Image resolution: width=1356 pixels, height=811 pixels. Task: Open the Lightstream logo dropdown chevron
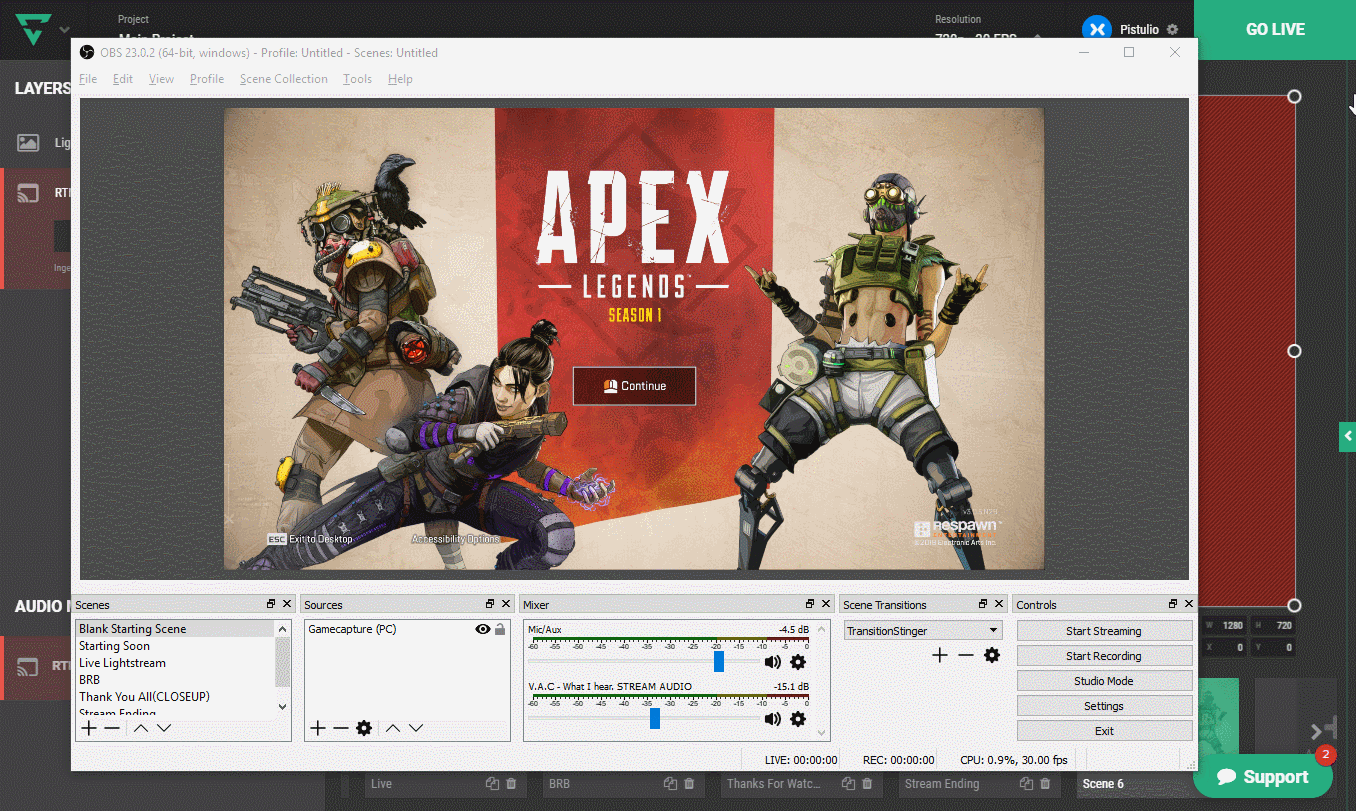tap(65, 30)
